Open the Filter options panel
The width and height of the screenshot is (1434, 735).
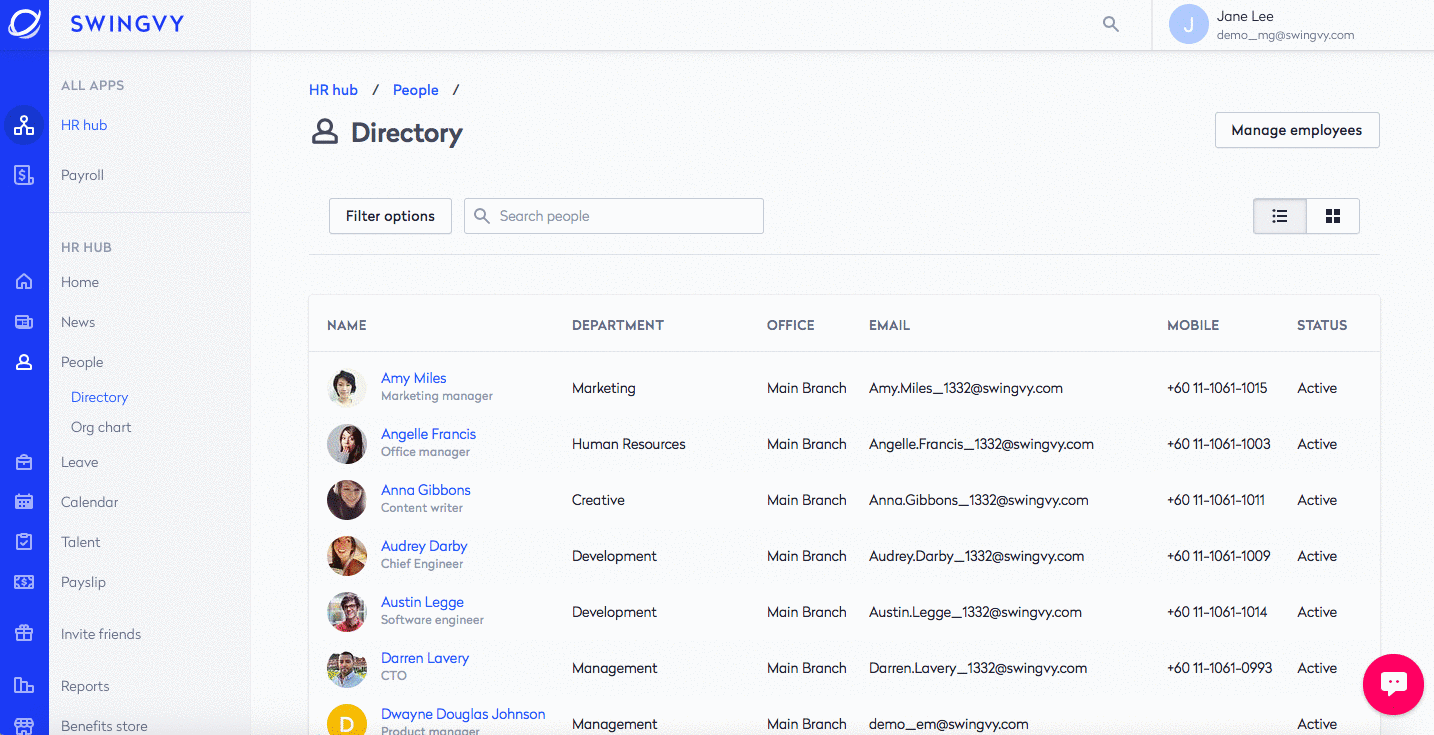(x=390, y=216)
